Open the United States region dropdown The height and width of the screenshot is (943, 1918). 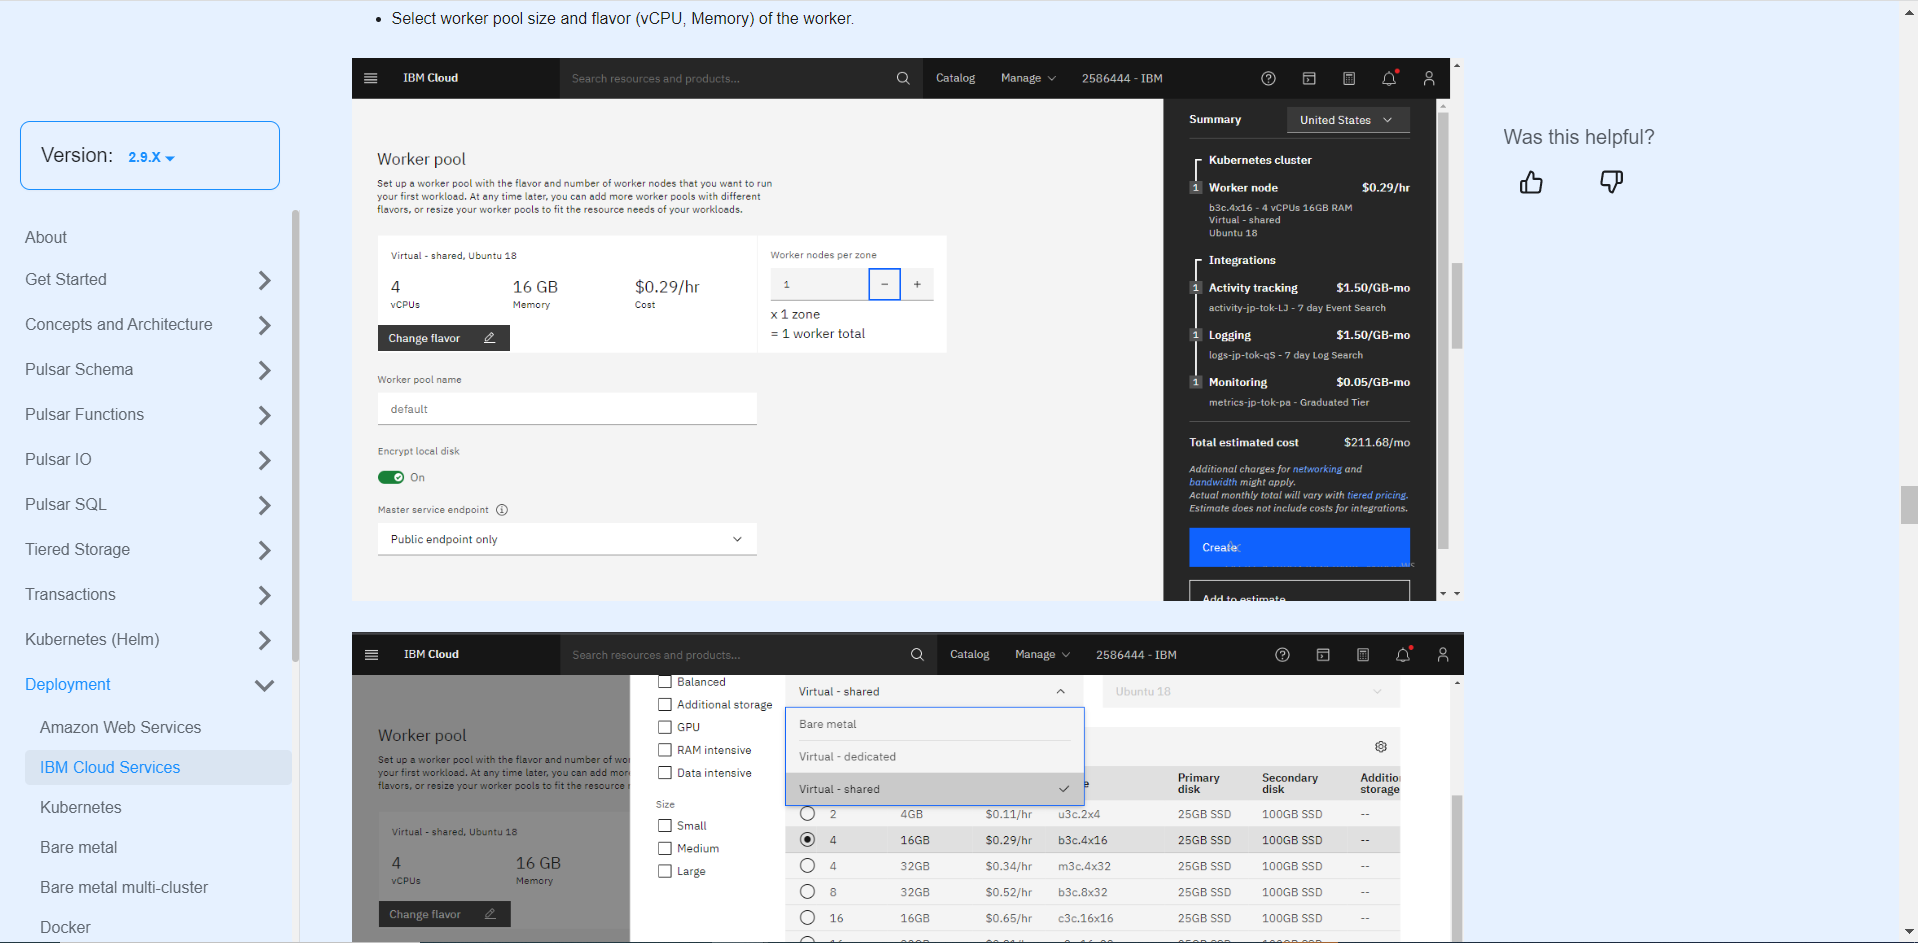pos(1348,120)
